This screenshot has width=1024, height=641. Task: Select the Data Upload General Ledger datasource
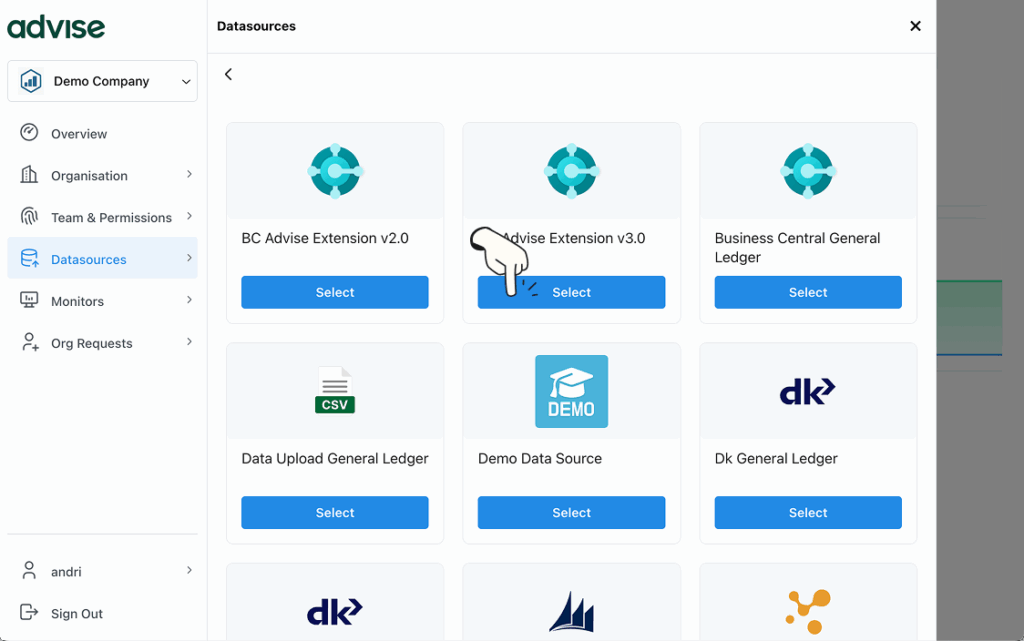click(335, 513)
